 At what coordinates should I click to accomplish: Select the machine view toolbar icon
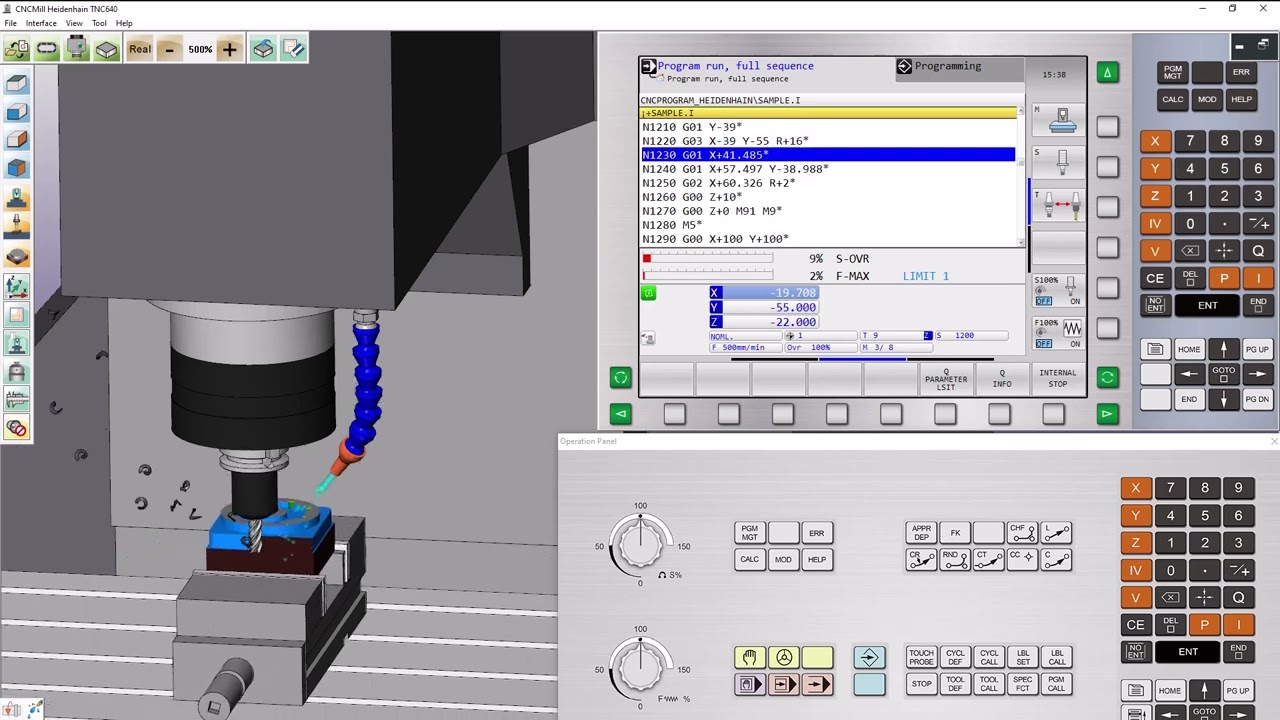77,49
